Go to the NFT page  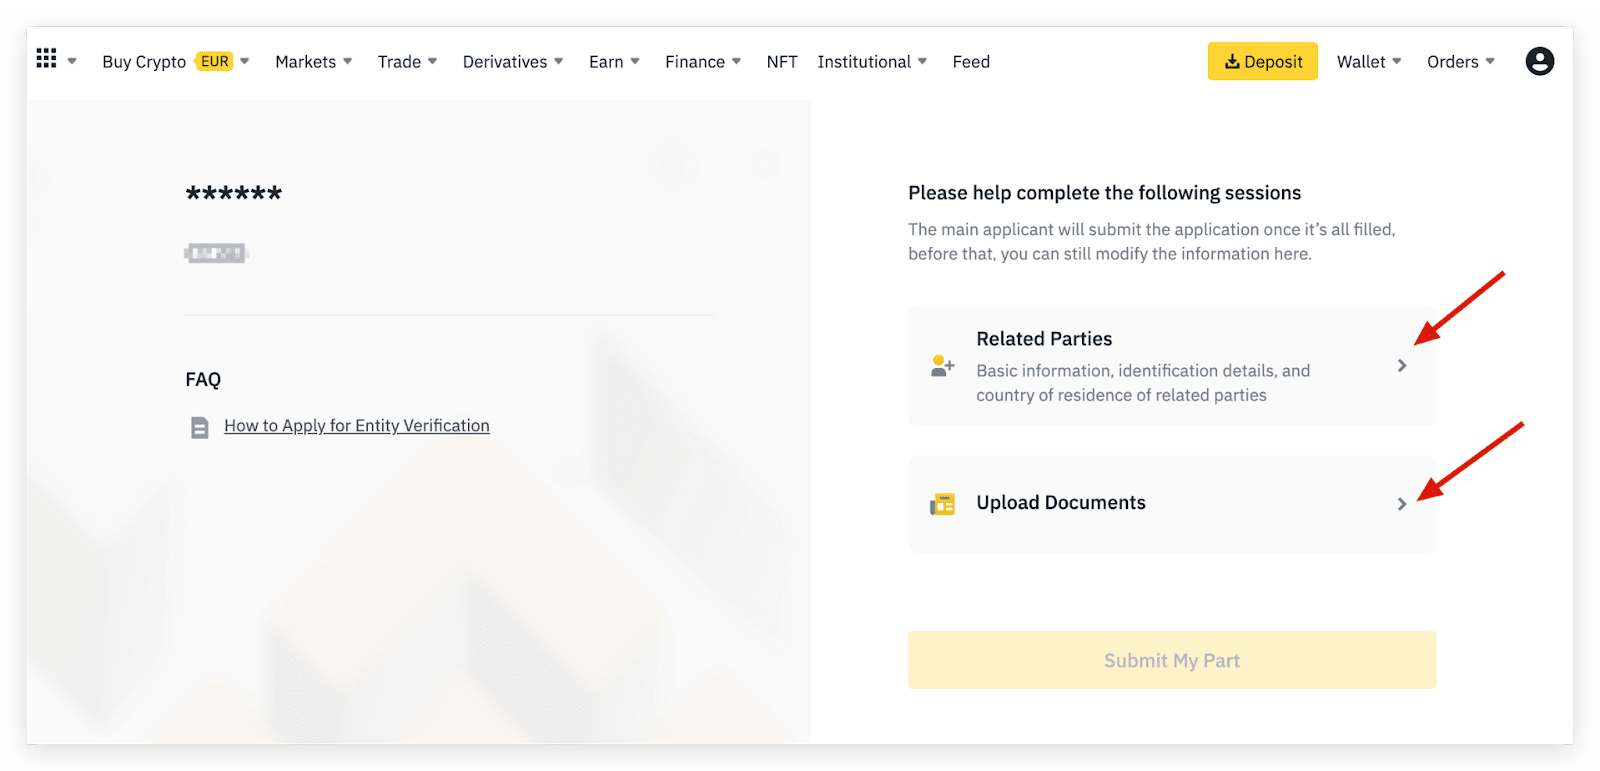[782, 62]
